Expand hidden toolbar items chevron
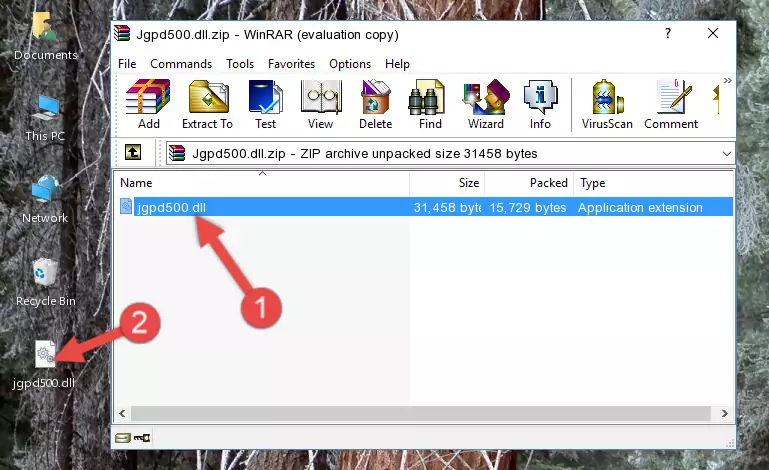Viewport: 769px width, 470px height. 727,80
